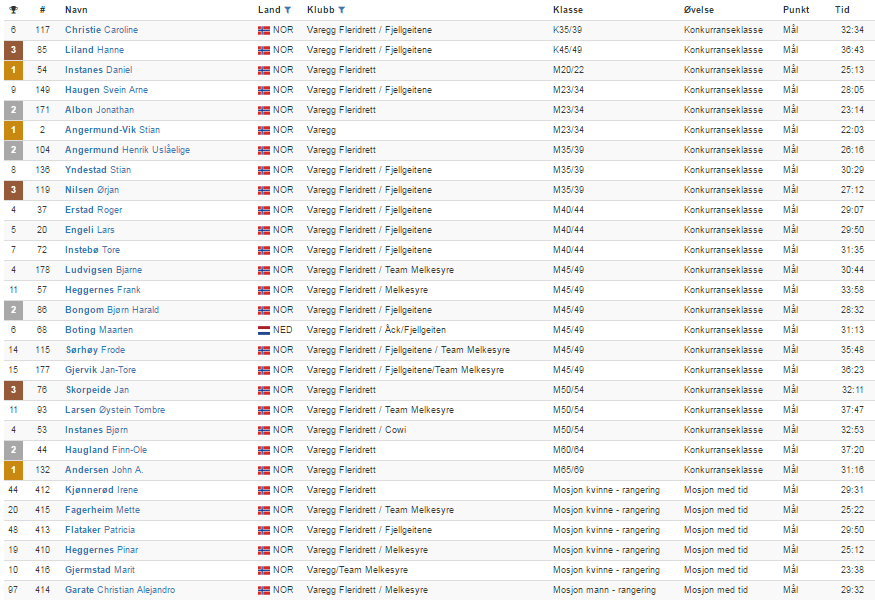Open Kjønnerød Irene's profile link

pos(101,490)
